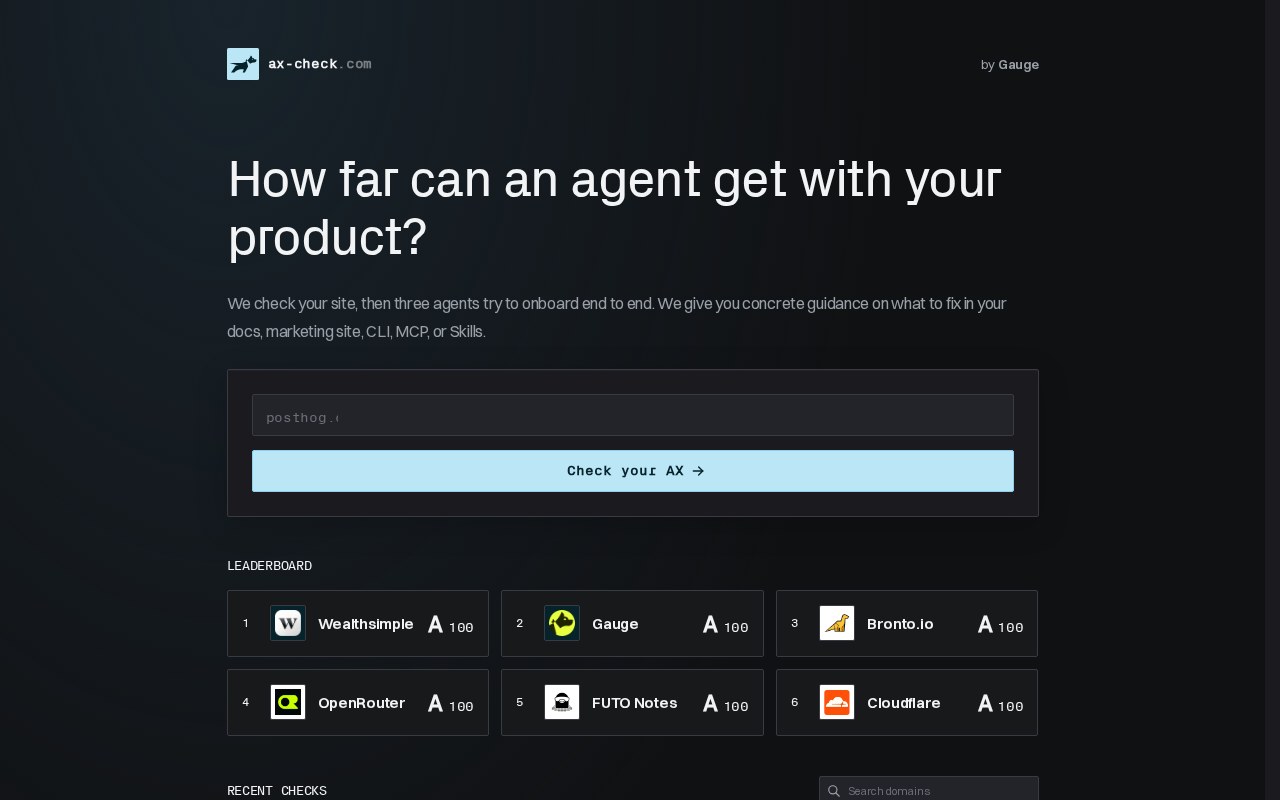Click the A grade badge for Wealthsimple
1280x800 pixels.
pos(435,624)
